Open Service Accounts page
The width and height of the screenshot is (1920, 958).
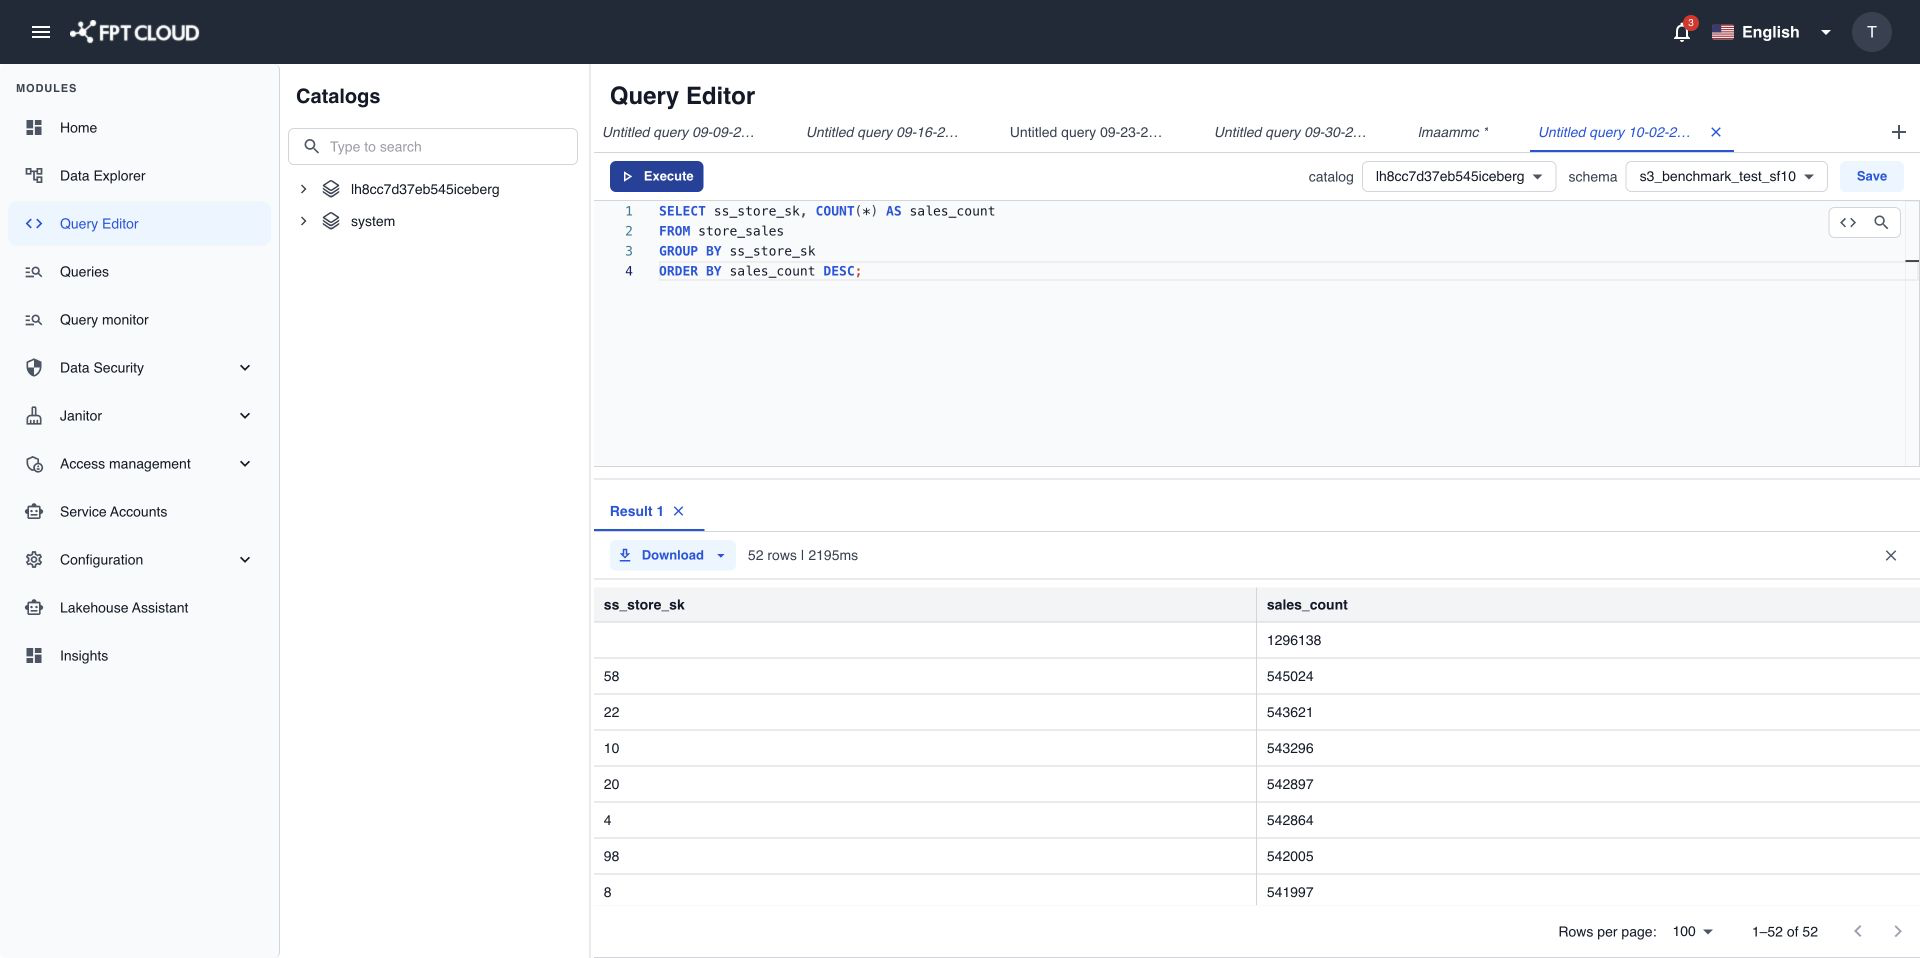[139, 512]
